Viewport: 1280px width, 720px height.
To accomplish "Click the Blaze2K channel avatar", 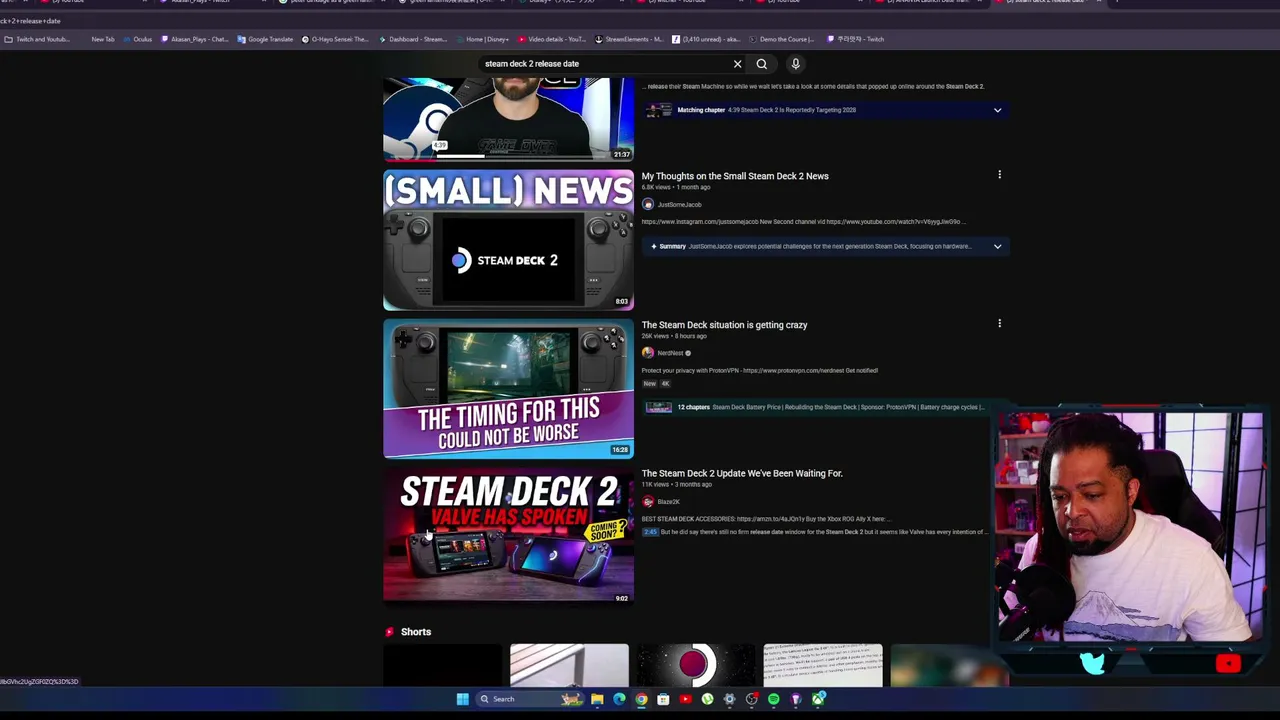I will (648, 502).
